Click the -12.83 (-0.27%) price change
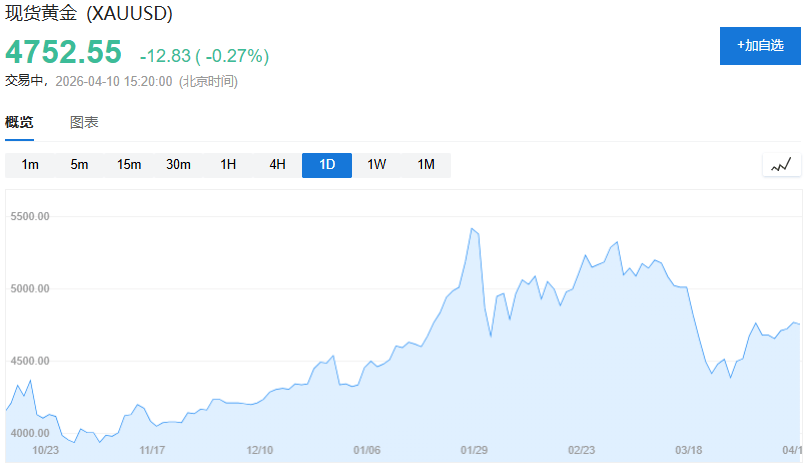Viewport: 804px width, 463px height. point(204,55)
